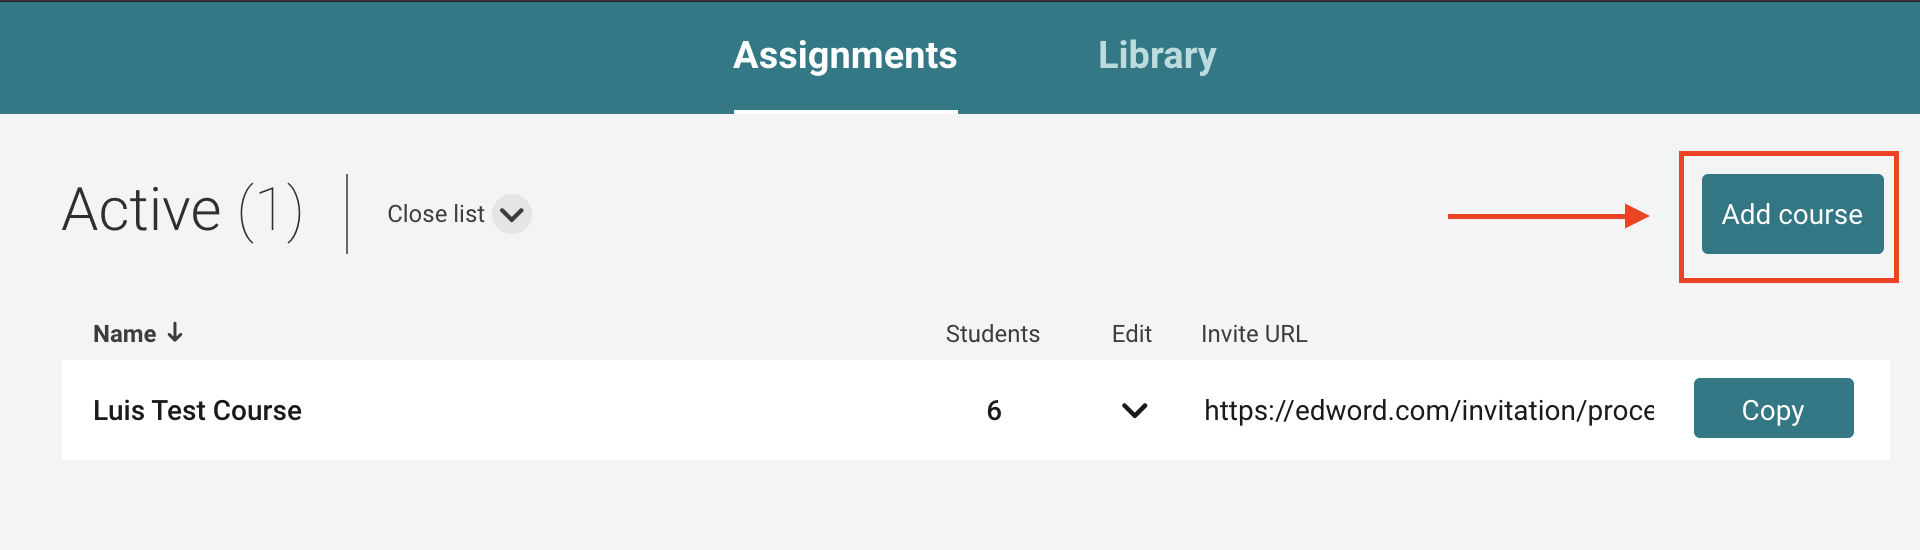This screenshot has width=1920, height=550.
Task: Click the (1) count beside Active
Action: (270, 212)
